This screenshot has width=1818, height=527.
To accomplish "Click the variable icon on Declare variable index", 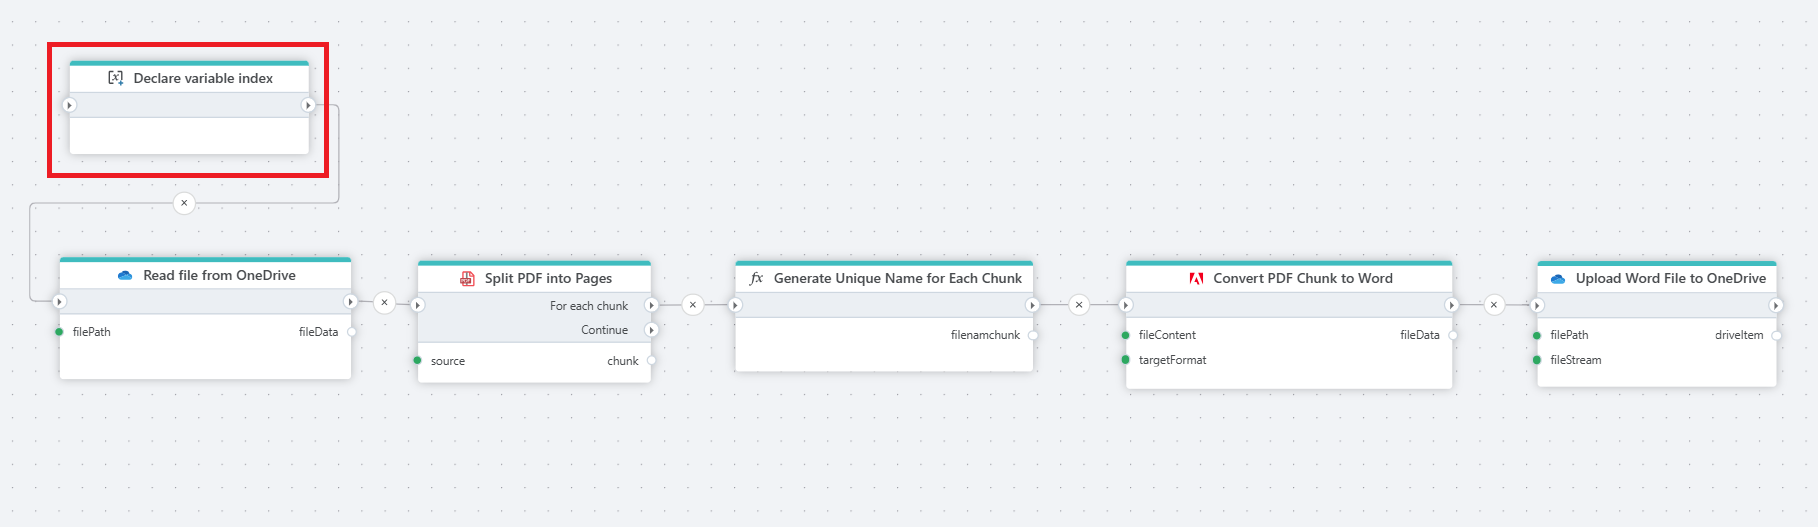I will [x=116, y=78].
